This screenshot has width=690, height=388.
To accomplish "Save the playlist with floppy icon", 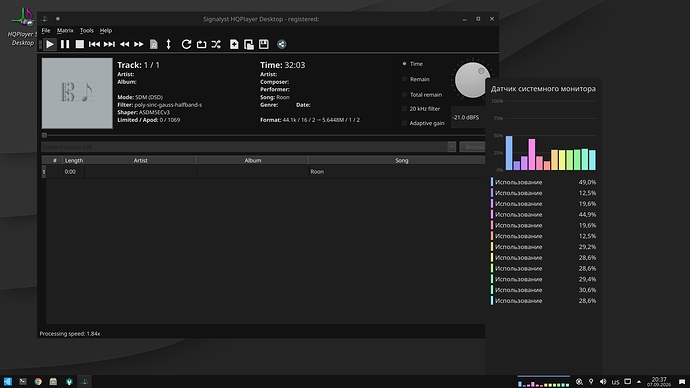I will coord(264,44).
